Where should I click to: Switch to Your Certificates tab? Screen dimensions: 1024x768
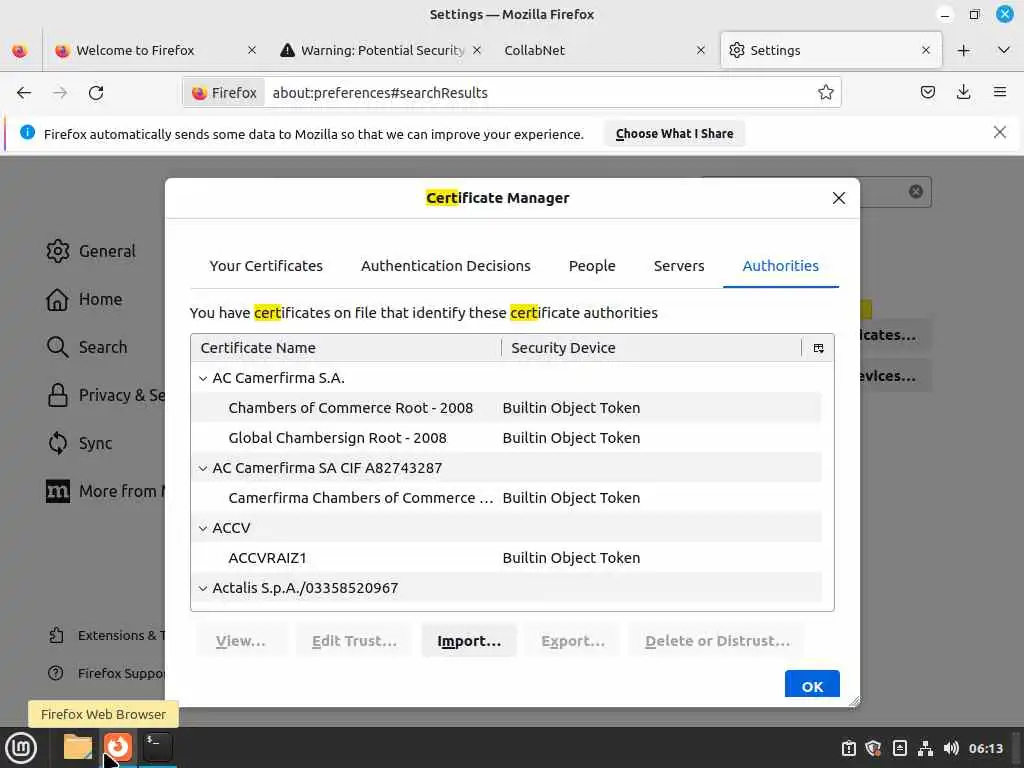point(266,266)
